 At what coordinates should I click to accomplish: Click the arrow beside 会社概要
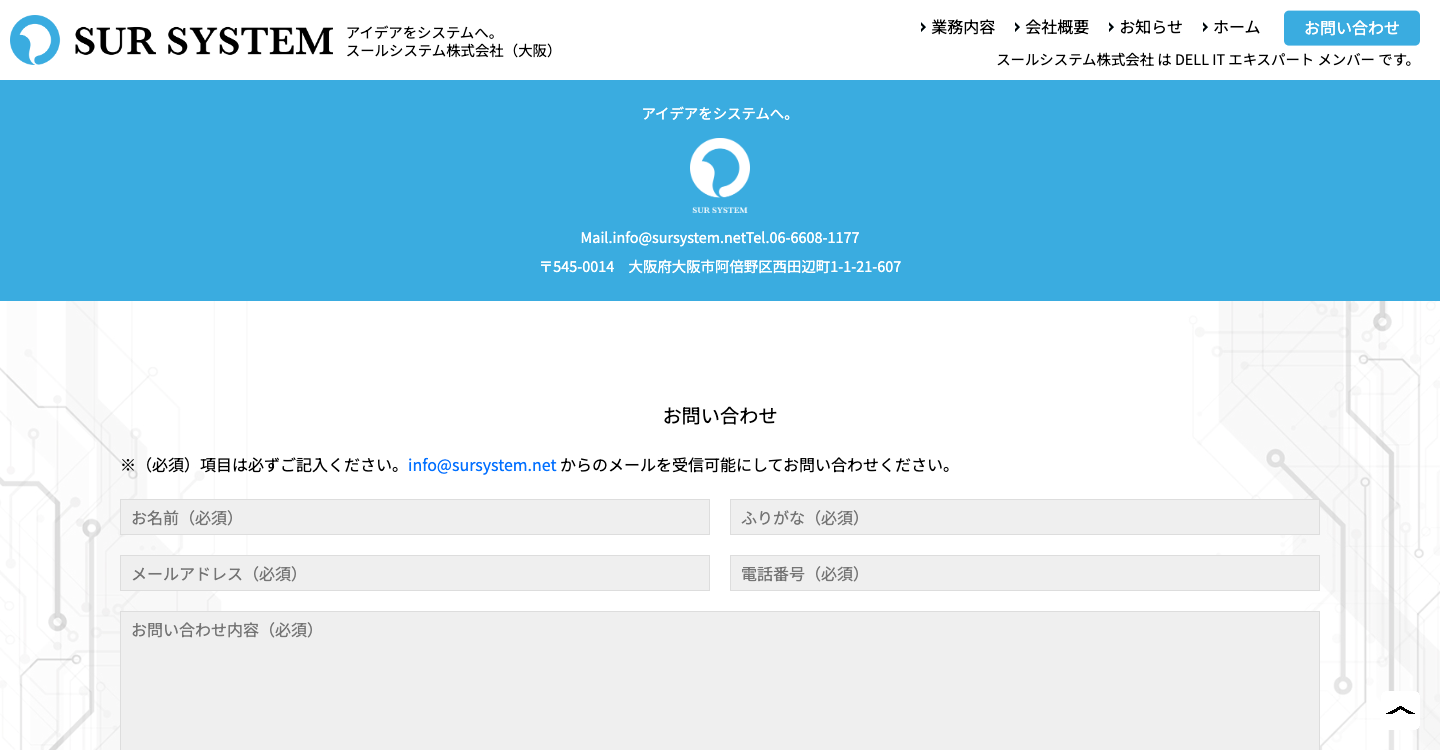pos(1017,27)
